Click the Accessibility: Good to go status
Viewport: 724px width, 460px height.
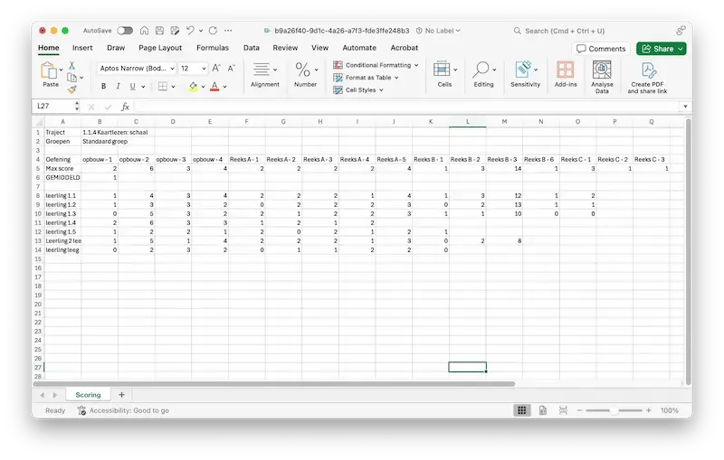pos(124,410)
